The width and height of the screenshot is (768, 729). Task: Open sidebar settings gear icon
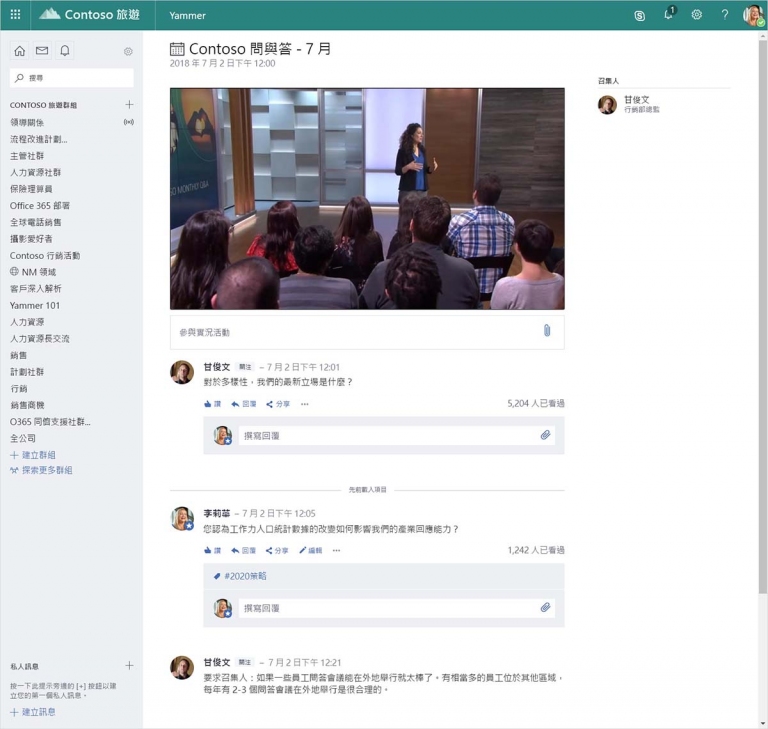click(x=128, y=51)
